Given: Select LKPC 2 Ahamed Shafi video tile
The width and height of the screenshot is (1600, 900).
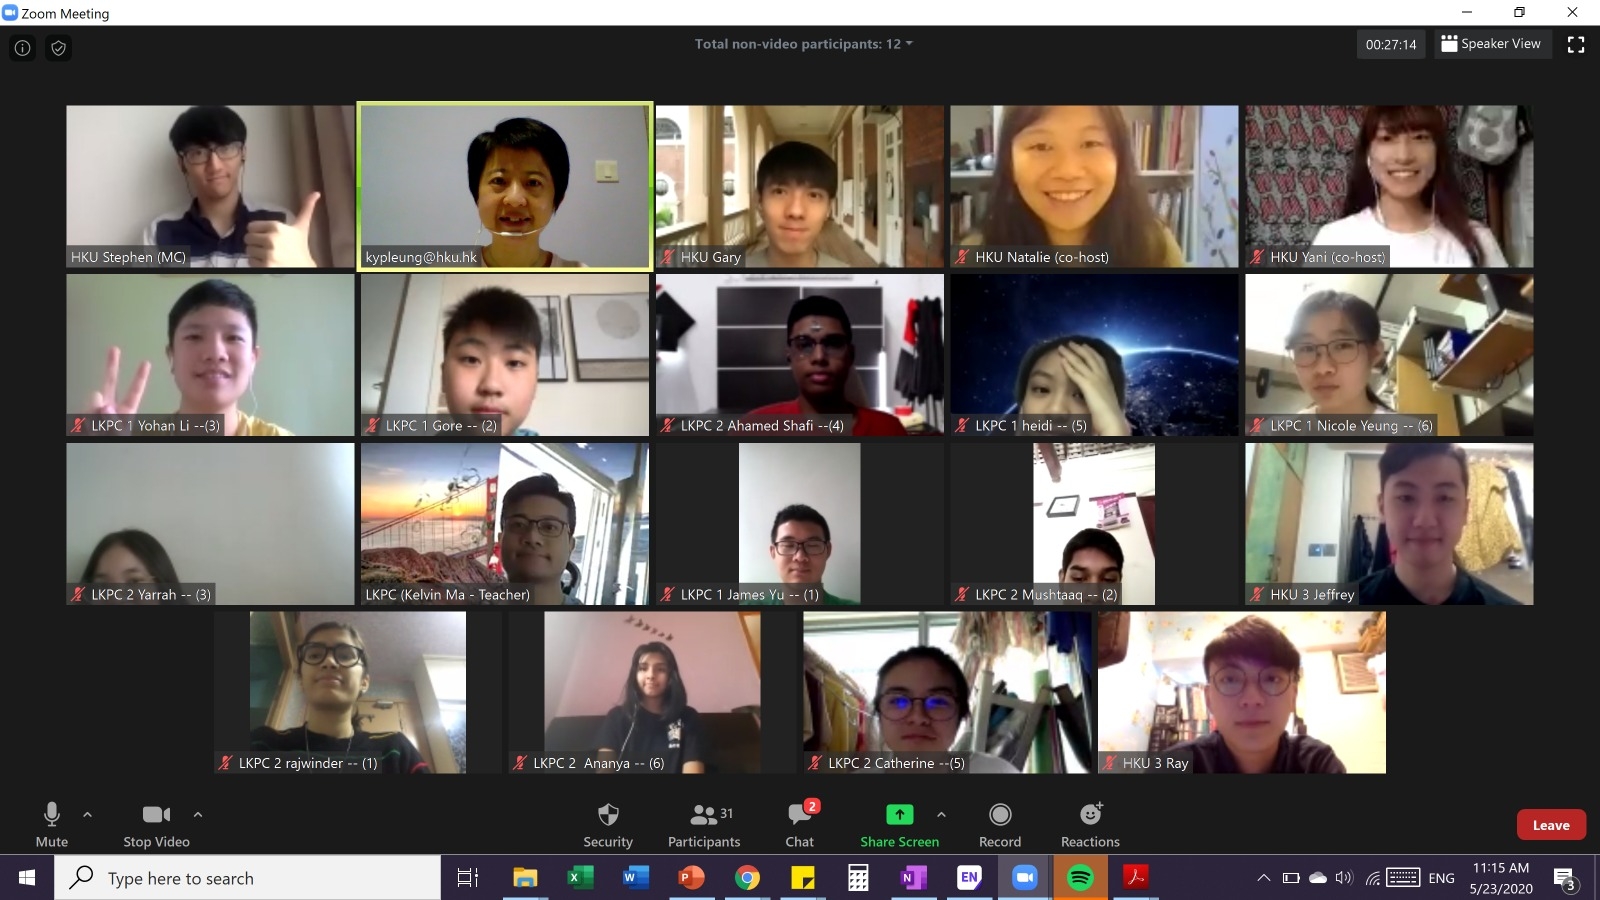Looking at the screenshot, I should pyautogui.click(x=800, y=355).
